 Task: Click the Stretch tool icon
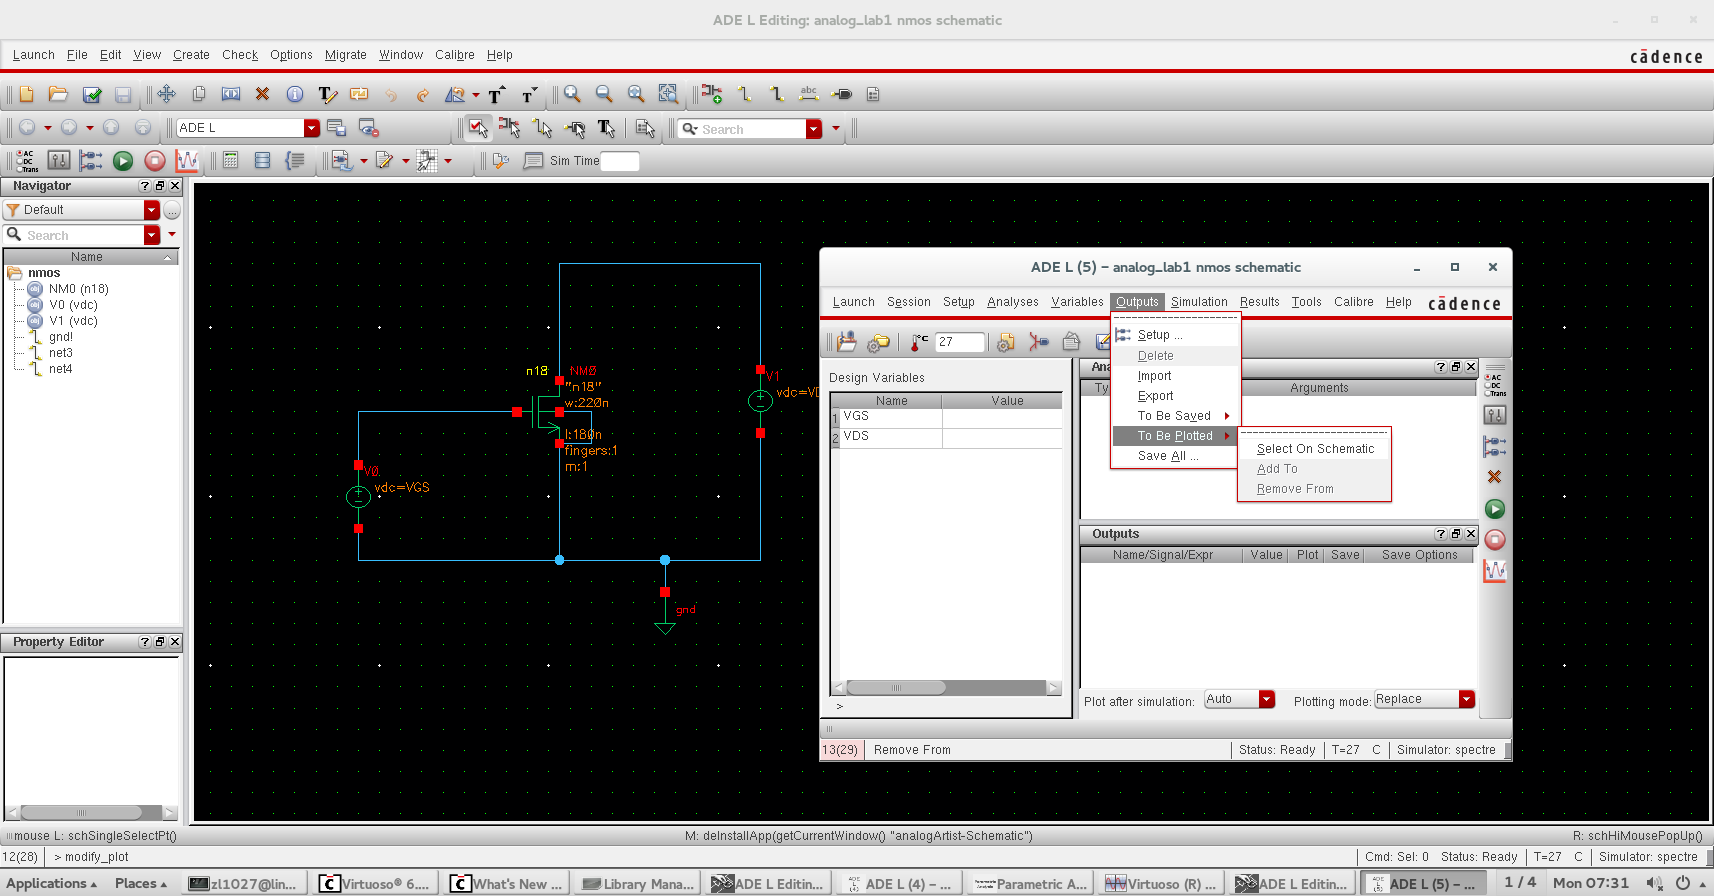click(231, 94)
